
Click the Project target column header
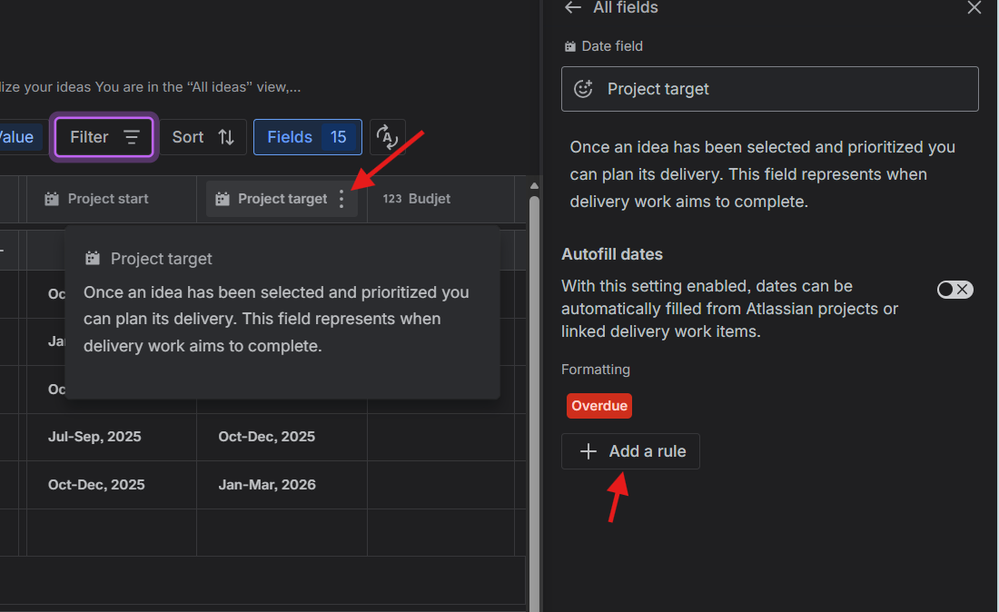tap(282, 199)
